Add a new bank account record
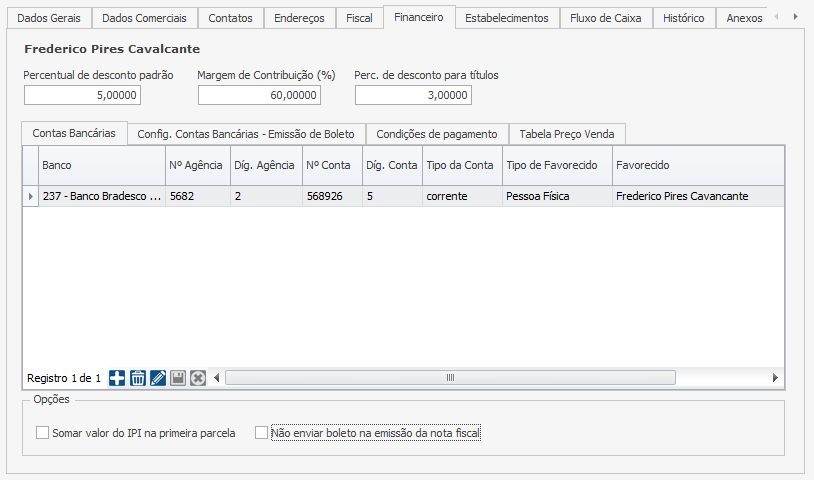This screenshot has width=814, height=480. 117,378
